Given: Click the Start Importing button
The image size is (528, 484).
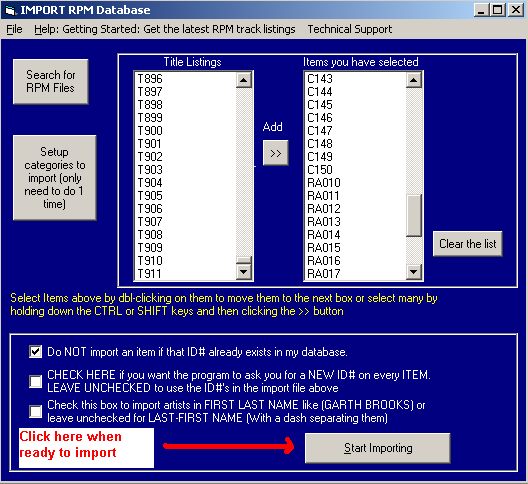Looking at the screenshot, I should 378,448.
